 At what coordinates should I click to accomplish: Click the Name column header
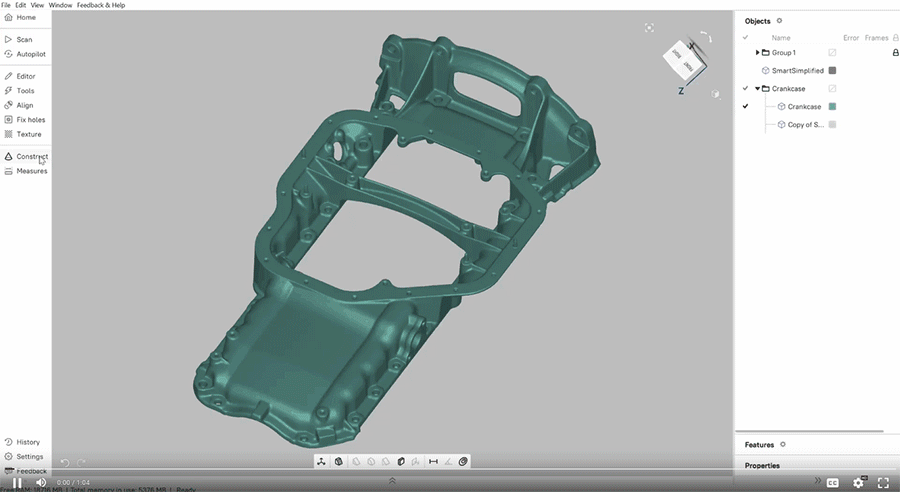click(781, 38)
